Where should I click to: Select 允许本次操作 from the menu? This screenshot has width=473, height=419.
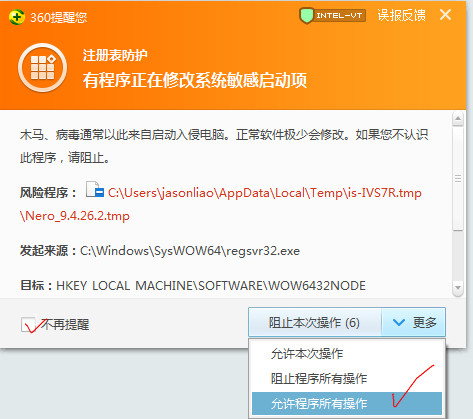[x=307, y=354]
